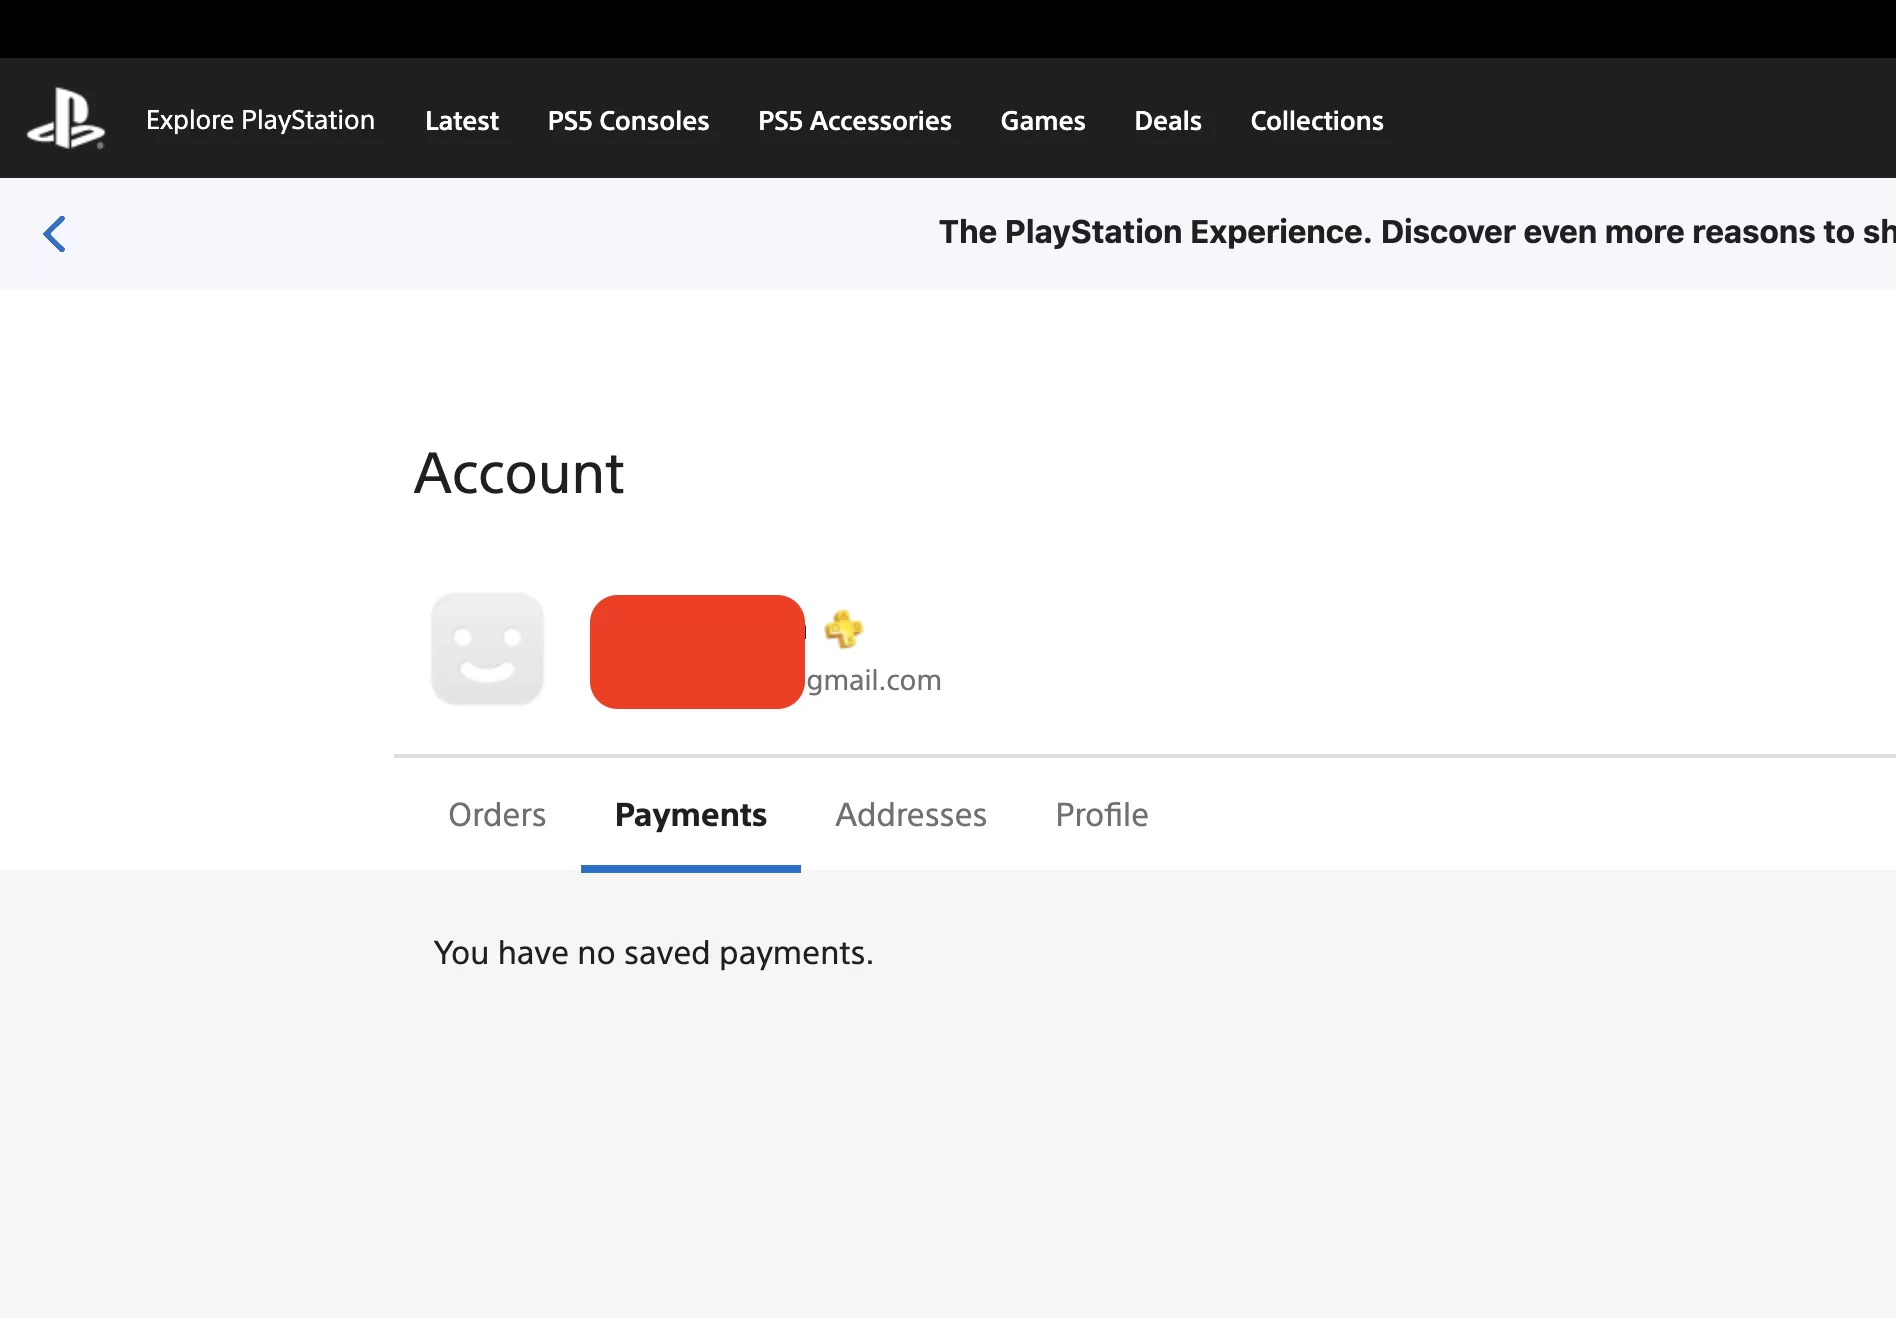Open the Explore PlayStation menu
Image resolution: width=1896 pixels, height=1318 pixels.
pos(260,120)
